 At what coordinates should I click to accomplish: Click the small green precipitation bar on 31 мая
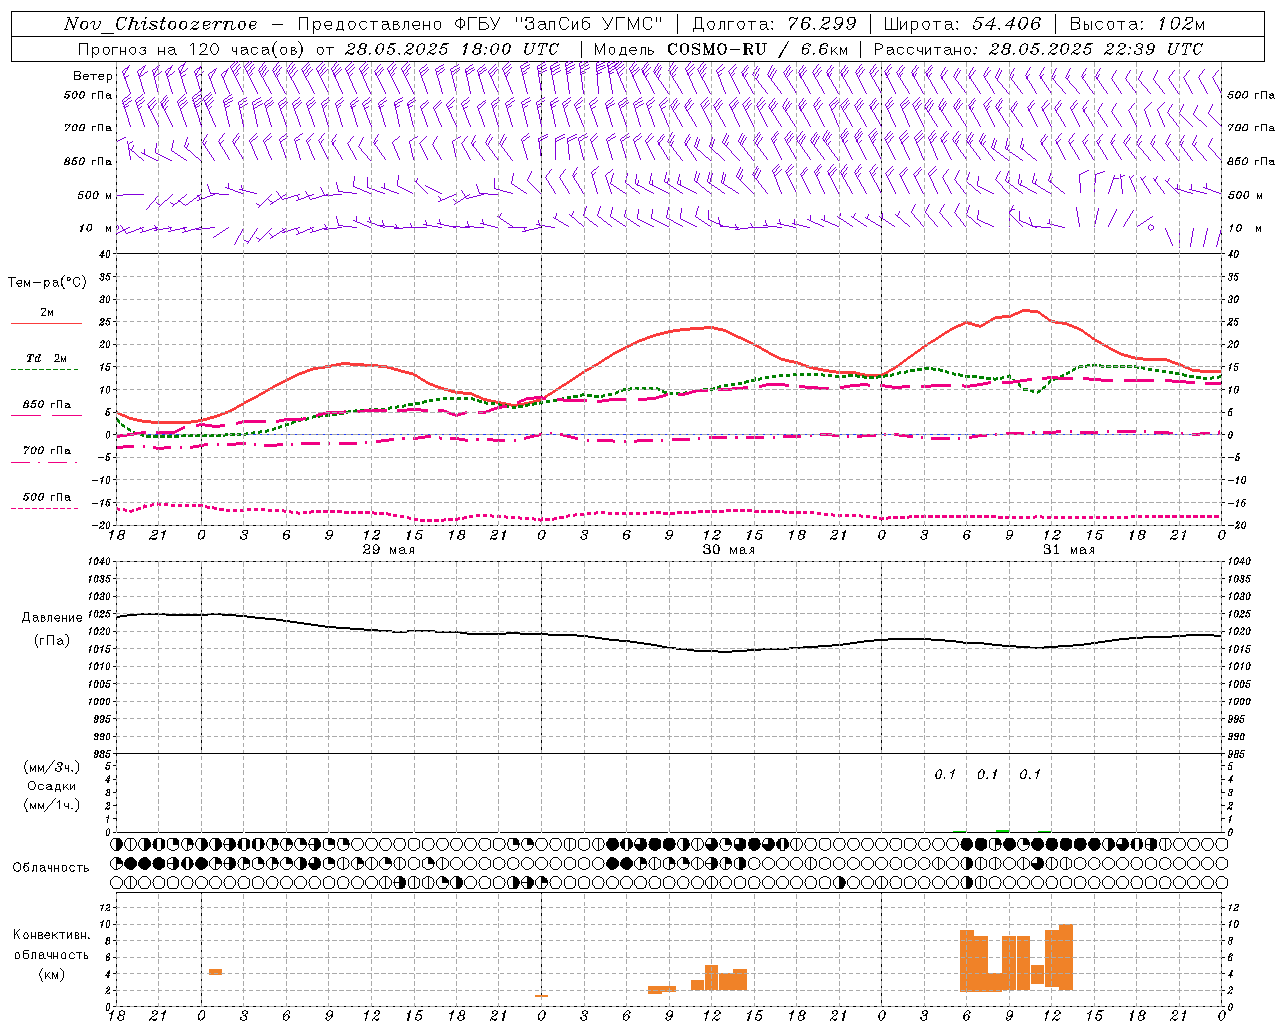pyautogui.click(x=1002, y=831)
